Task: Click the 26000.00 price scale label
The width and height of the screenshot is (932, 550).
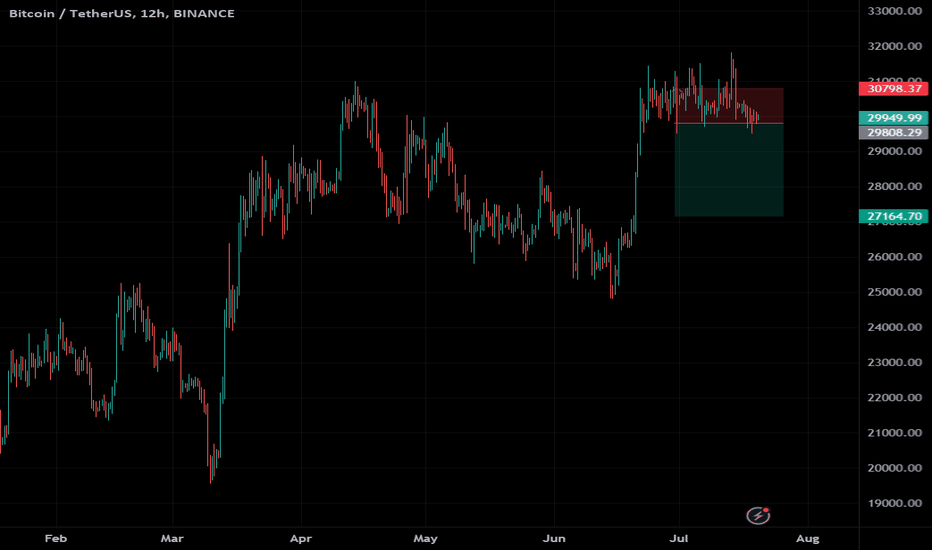Action: [x=895, y=257]
